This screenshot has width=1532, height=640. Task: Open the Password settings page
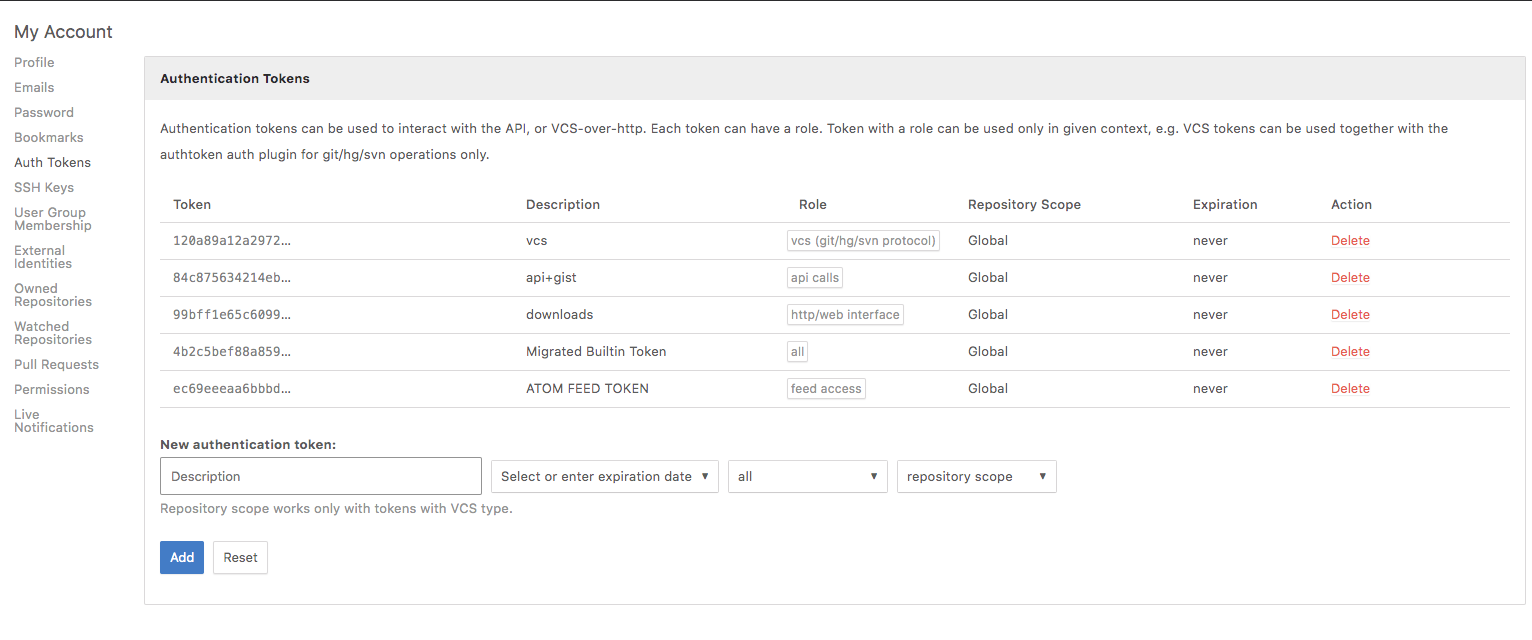pyautogui.click(x=44, y=112)
